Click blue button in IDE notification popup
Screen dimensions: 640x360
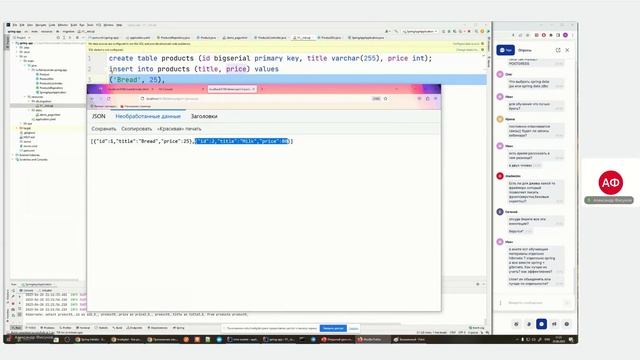[333, 328]
